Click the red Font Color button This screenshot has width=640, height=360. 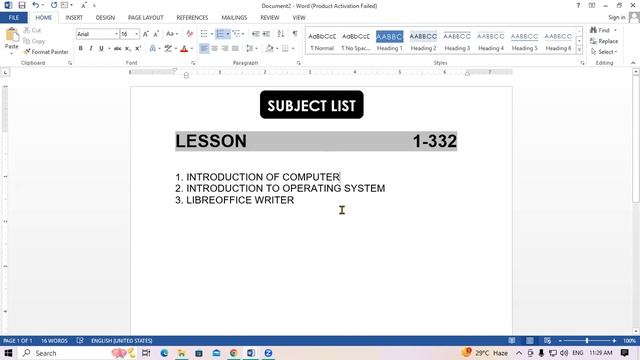184,49
